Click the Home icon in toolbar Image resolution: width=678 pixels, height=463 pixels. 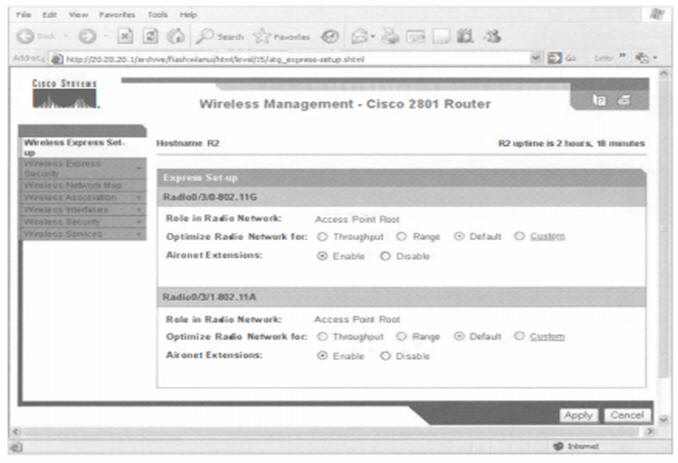point(176,36)
